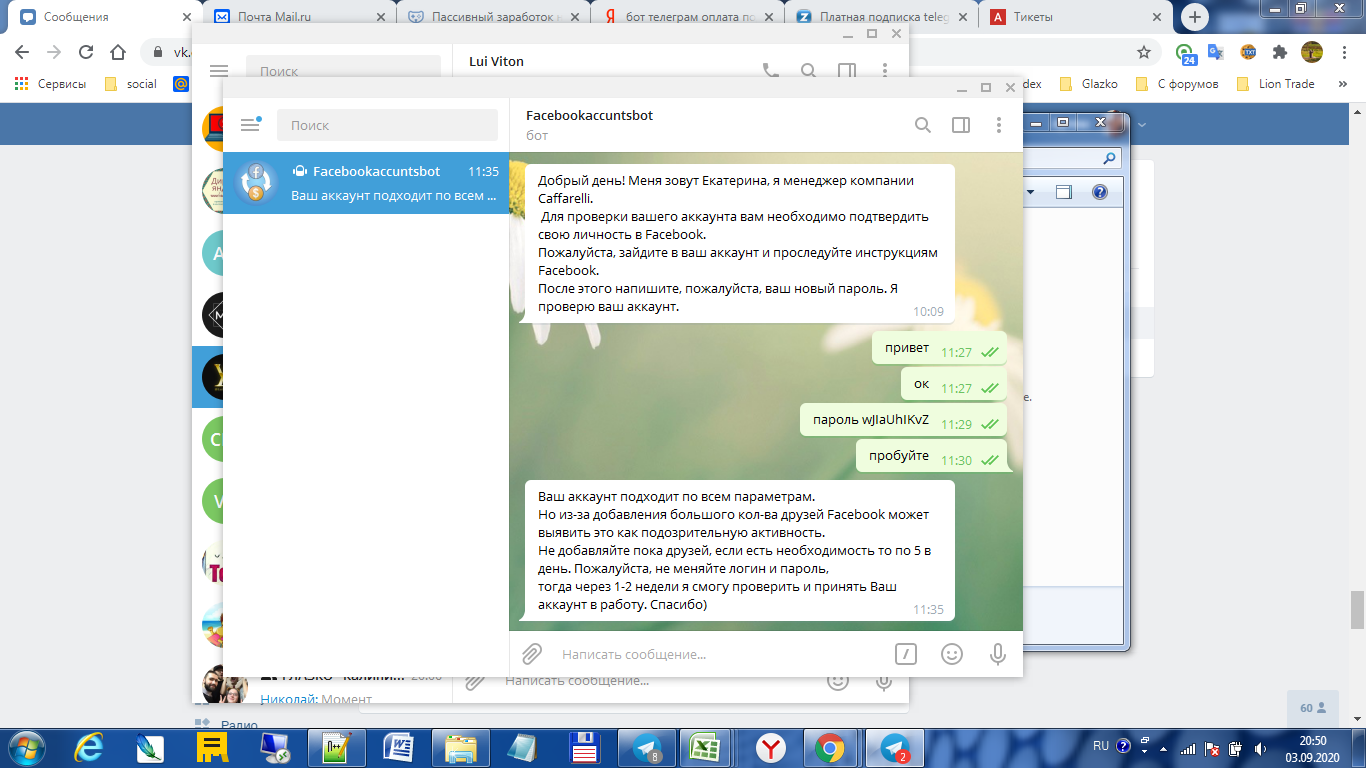The width and height of the screenshot is (1366, 768).
Task: Switch to the 'Пассивный заработок' browser tab
Action: (x=491, y=17)
